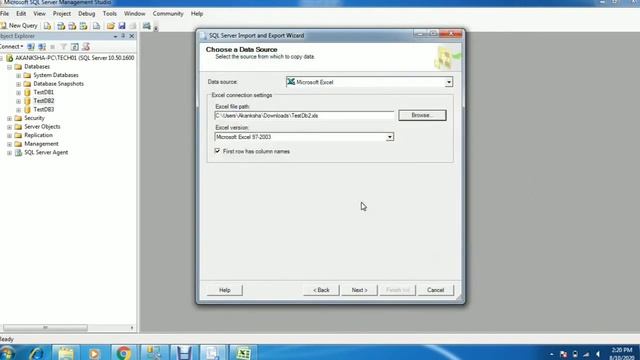Viewport: 640px width, 360px height.
Task: Collapse the Databases folder node
Action: tap(9, 67)
